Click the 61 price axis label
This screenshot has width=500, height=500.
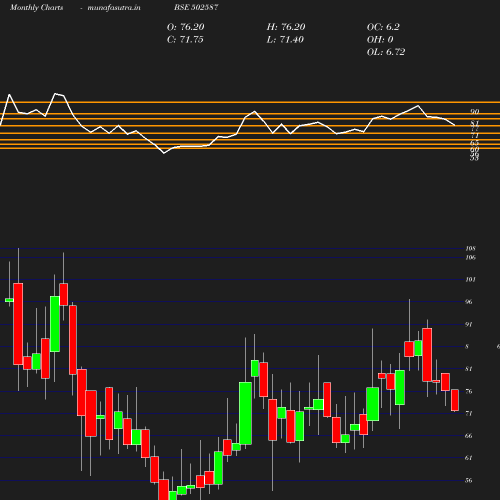coord(469,458)
